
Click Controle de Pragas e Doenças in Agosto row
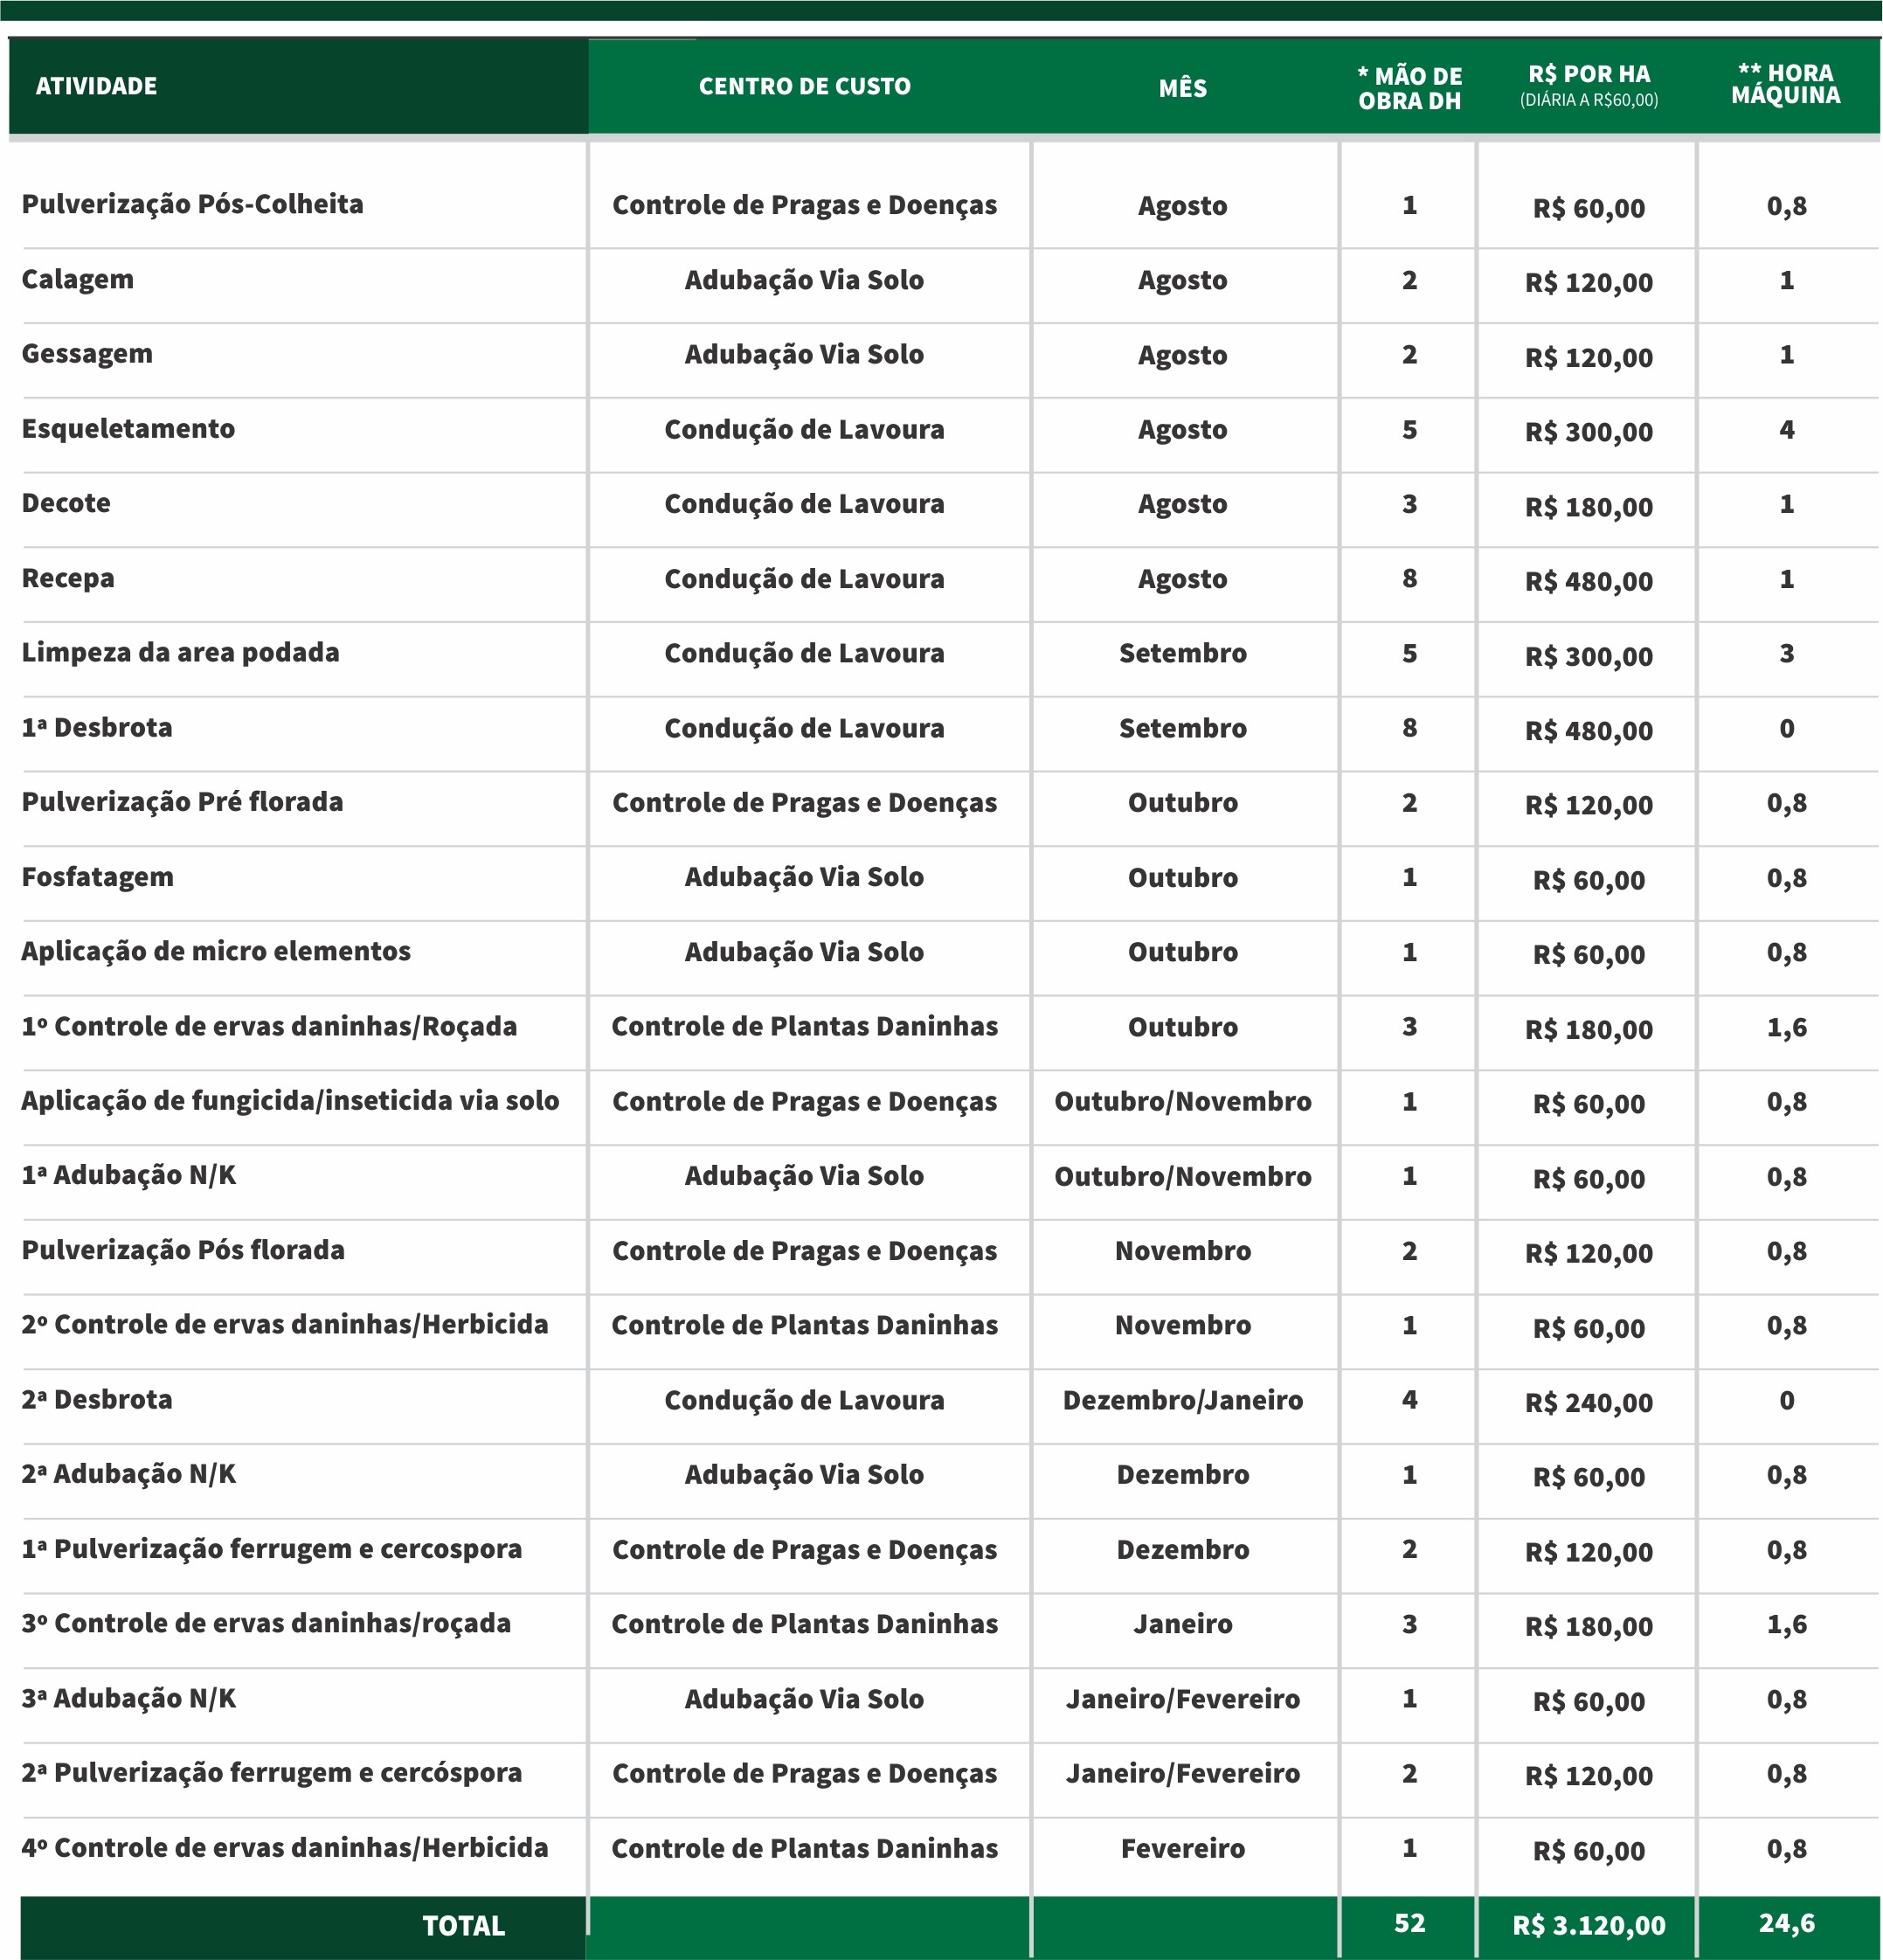click(x=805, y=205)
